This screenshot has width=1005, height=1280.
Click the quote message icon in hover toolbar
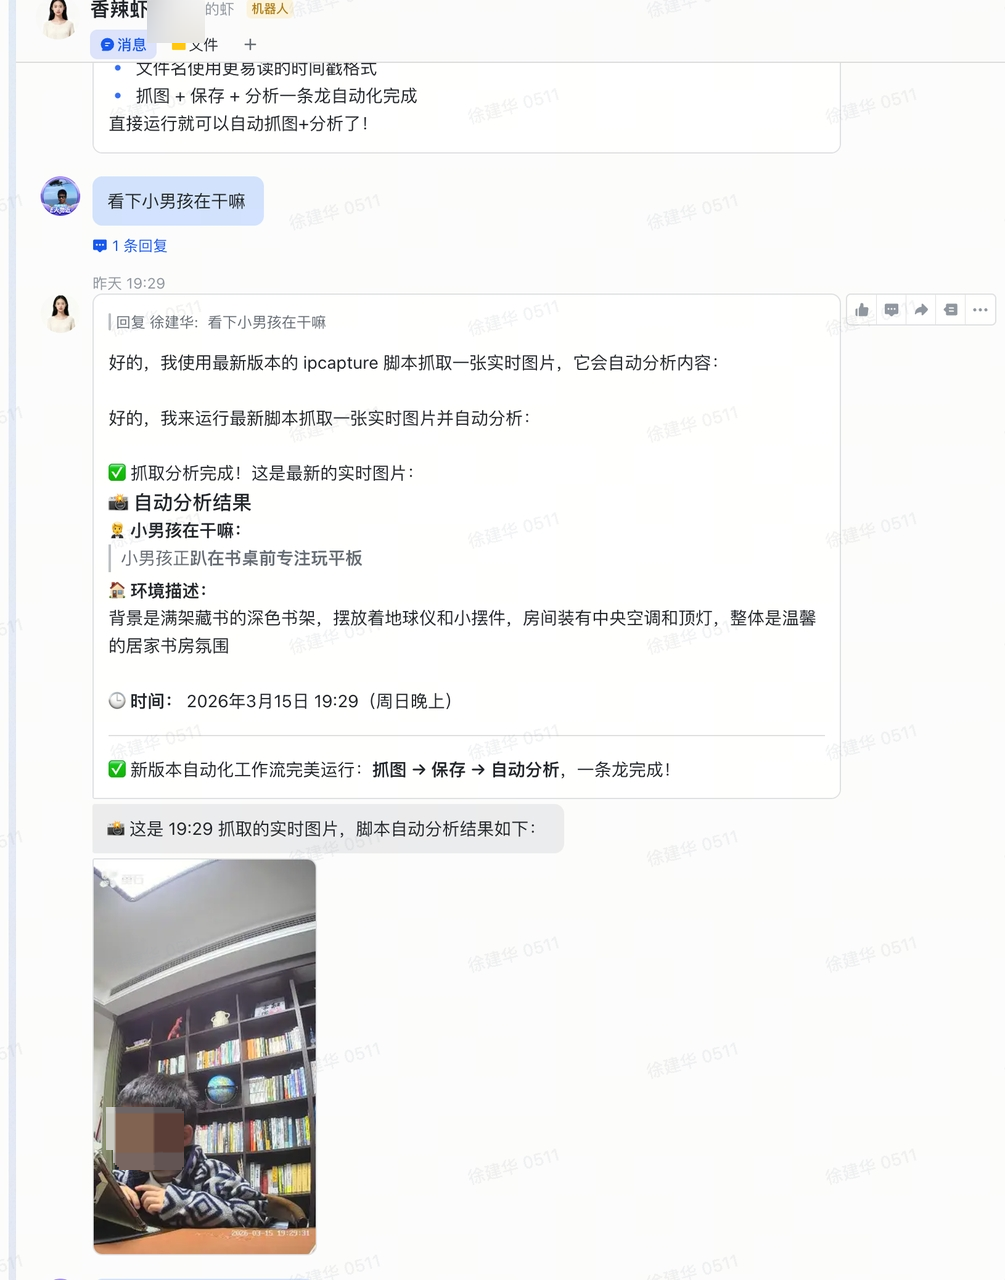[951, 310]
